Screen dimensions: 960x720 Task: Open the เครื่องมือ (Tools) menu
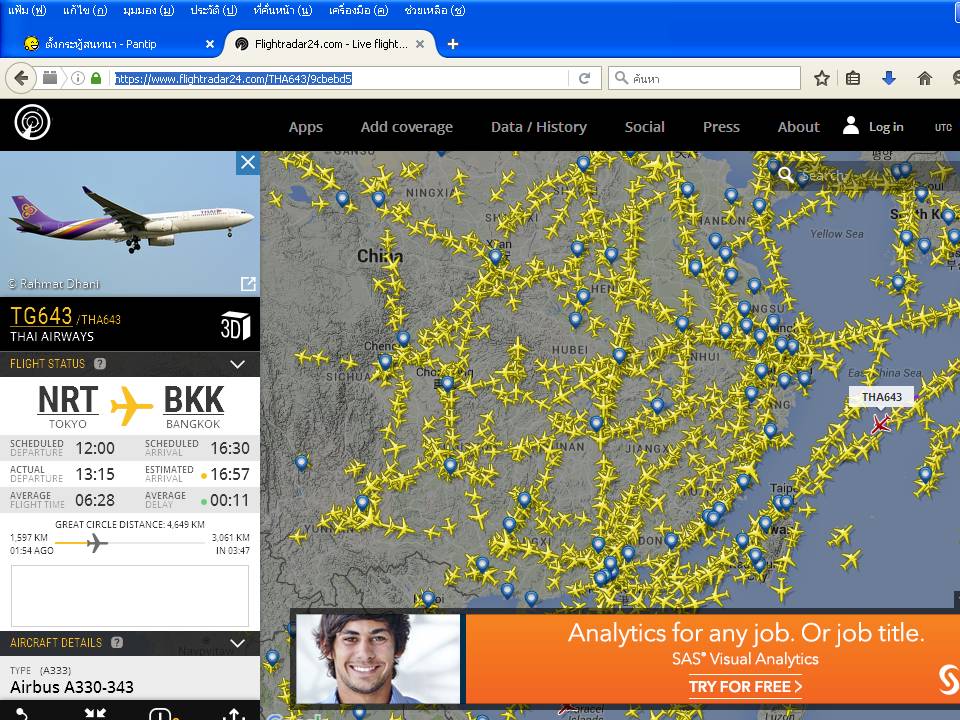click(358, 10)
